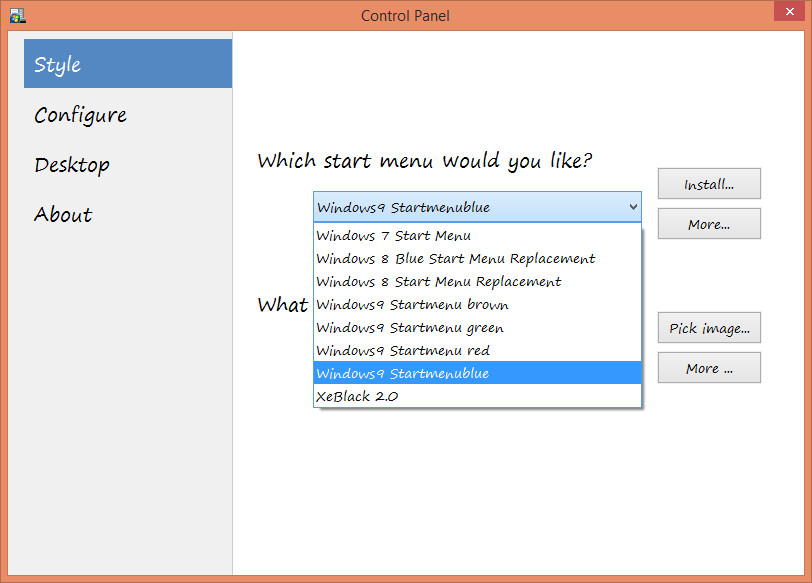The width and height of the screenshot is (812, 583).
Task: Close the Control Panel window
Action: 790,11
